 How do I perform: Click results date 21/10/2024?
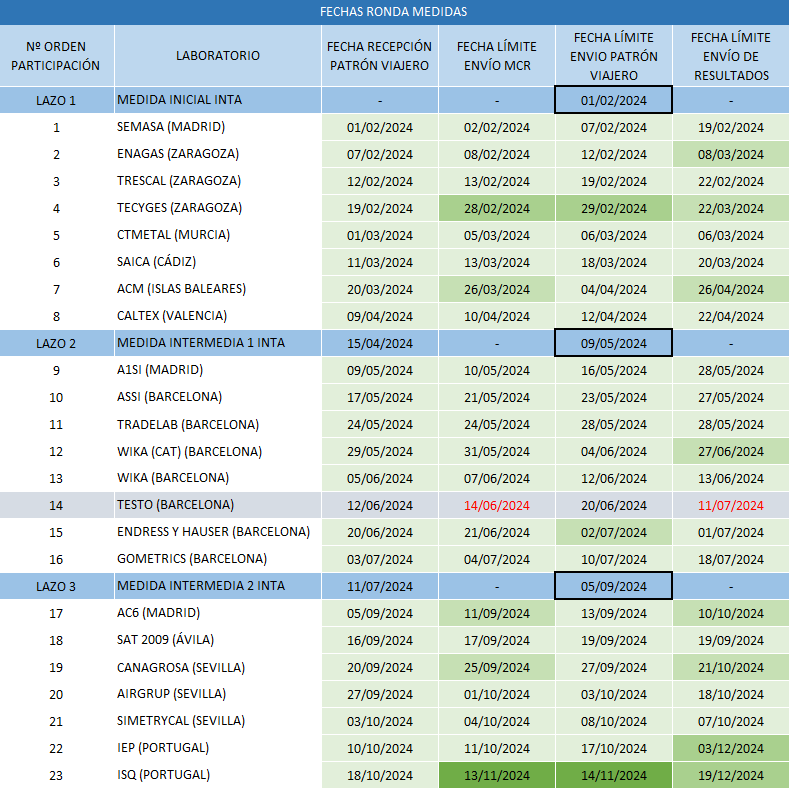point(731,667)
